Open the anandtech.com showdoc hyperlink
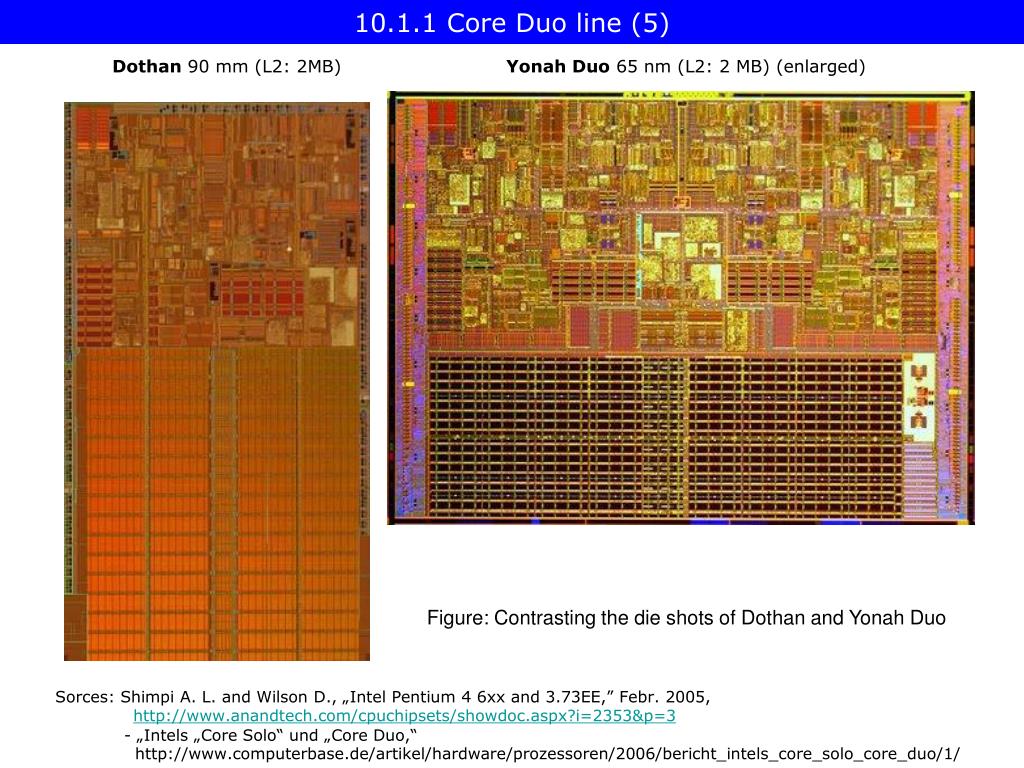 pyautogui.click(x=404, y=716)
